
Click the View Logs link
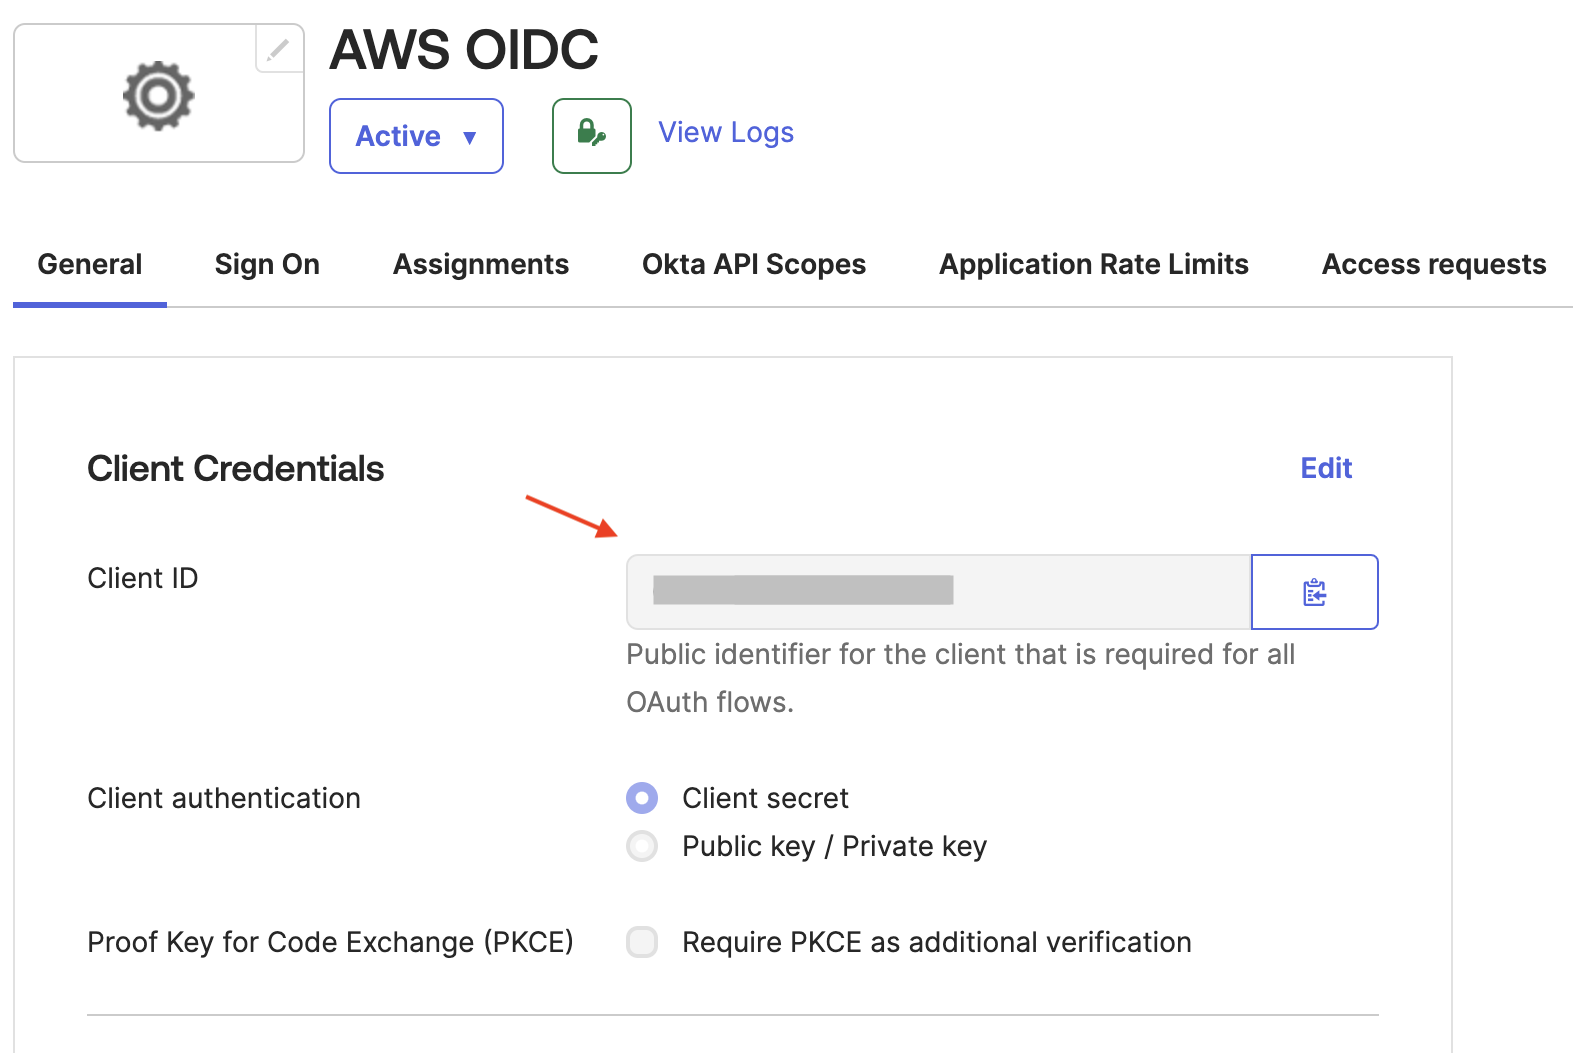(725, 132)
